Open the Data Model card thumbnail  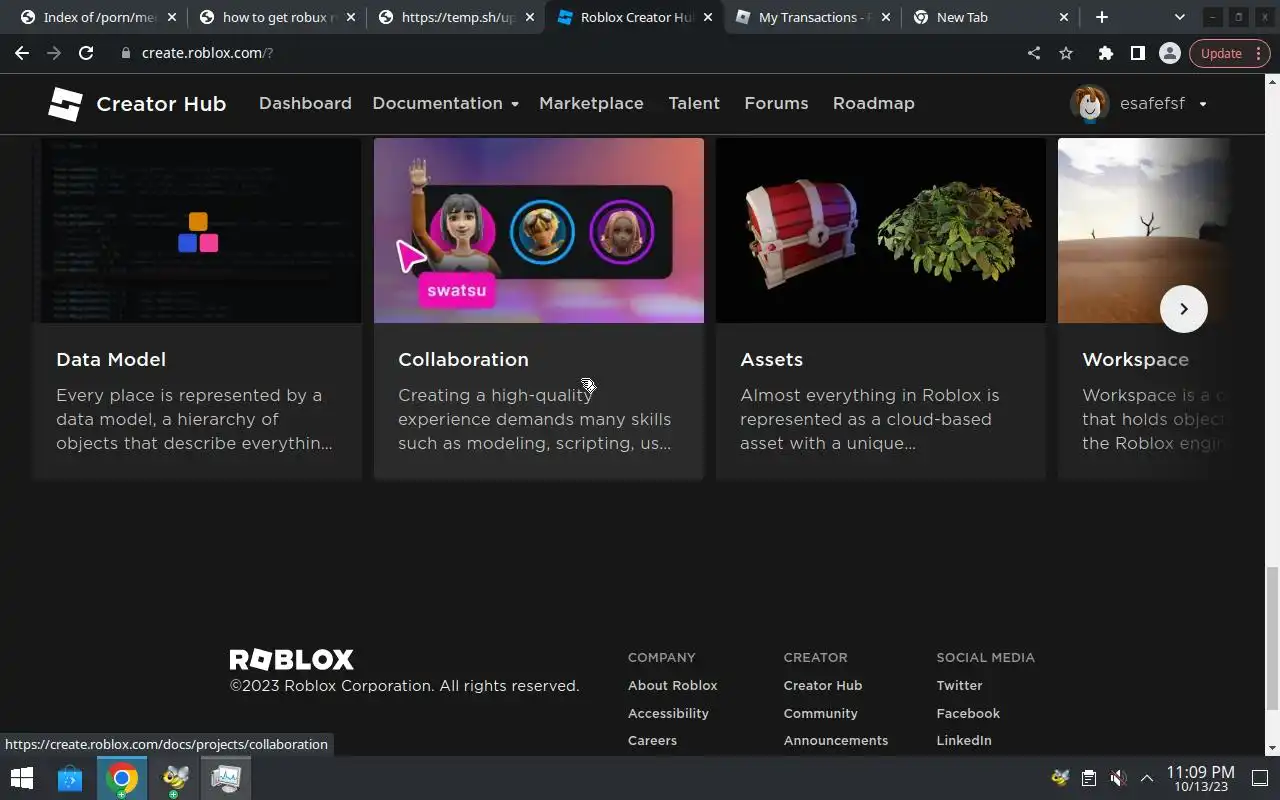click(197, 230)
